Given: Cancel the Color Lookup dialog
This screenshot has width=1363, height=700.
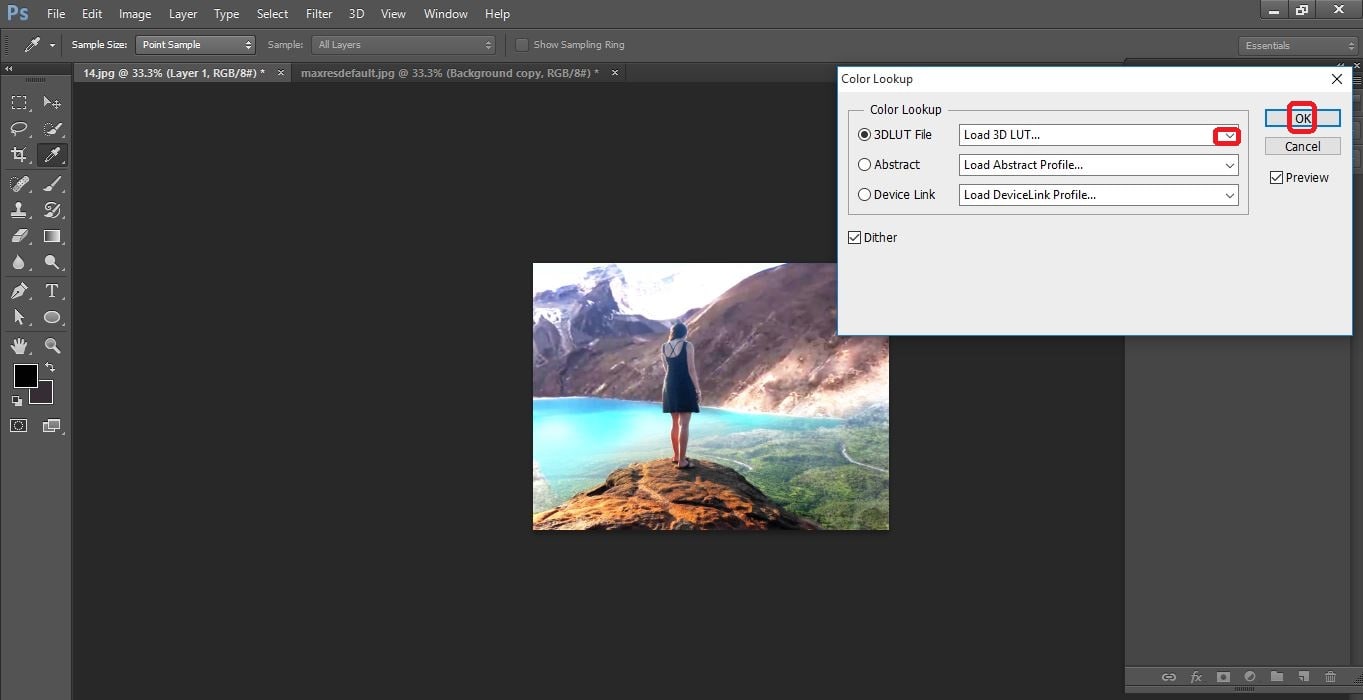Looking at the screenshot, I should (x=1302, y=145).
